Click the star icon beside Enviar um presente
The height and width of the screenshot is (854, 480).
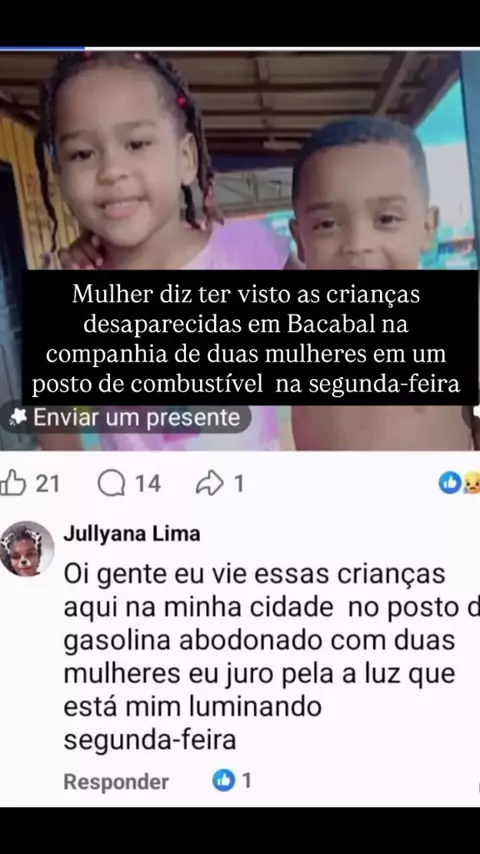[19, 418]
